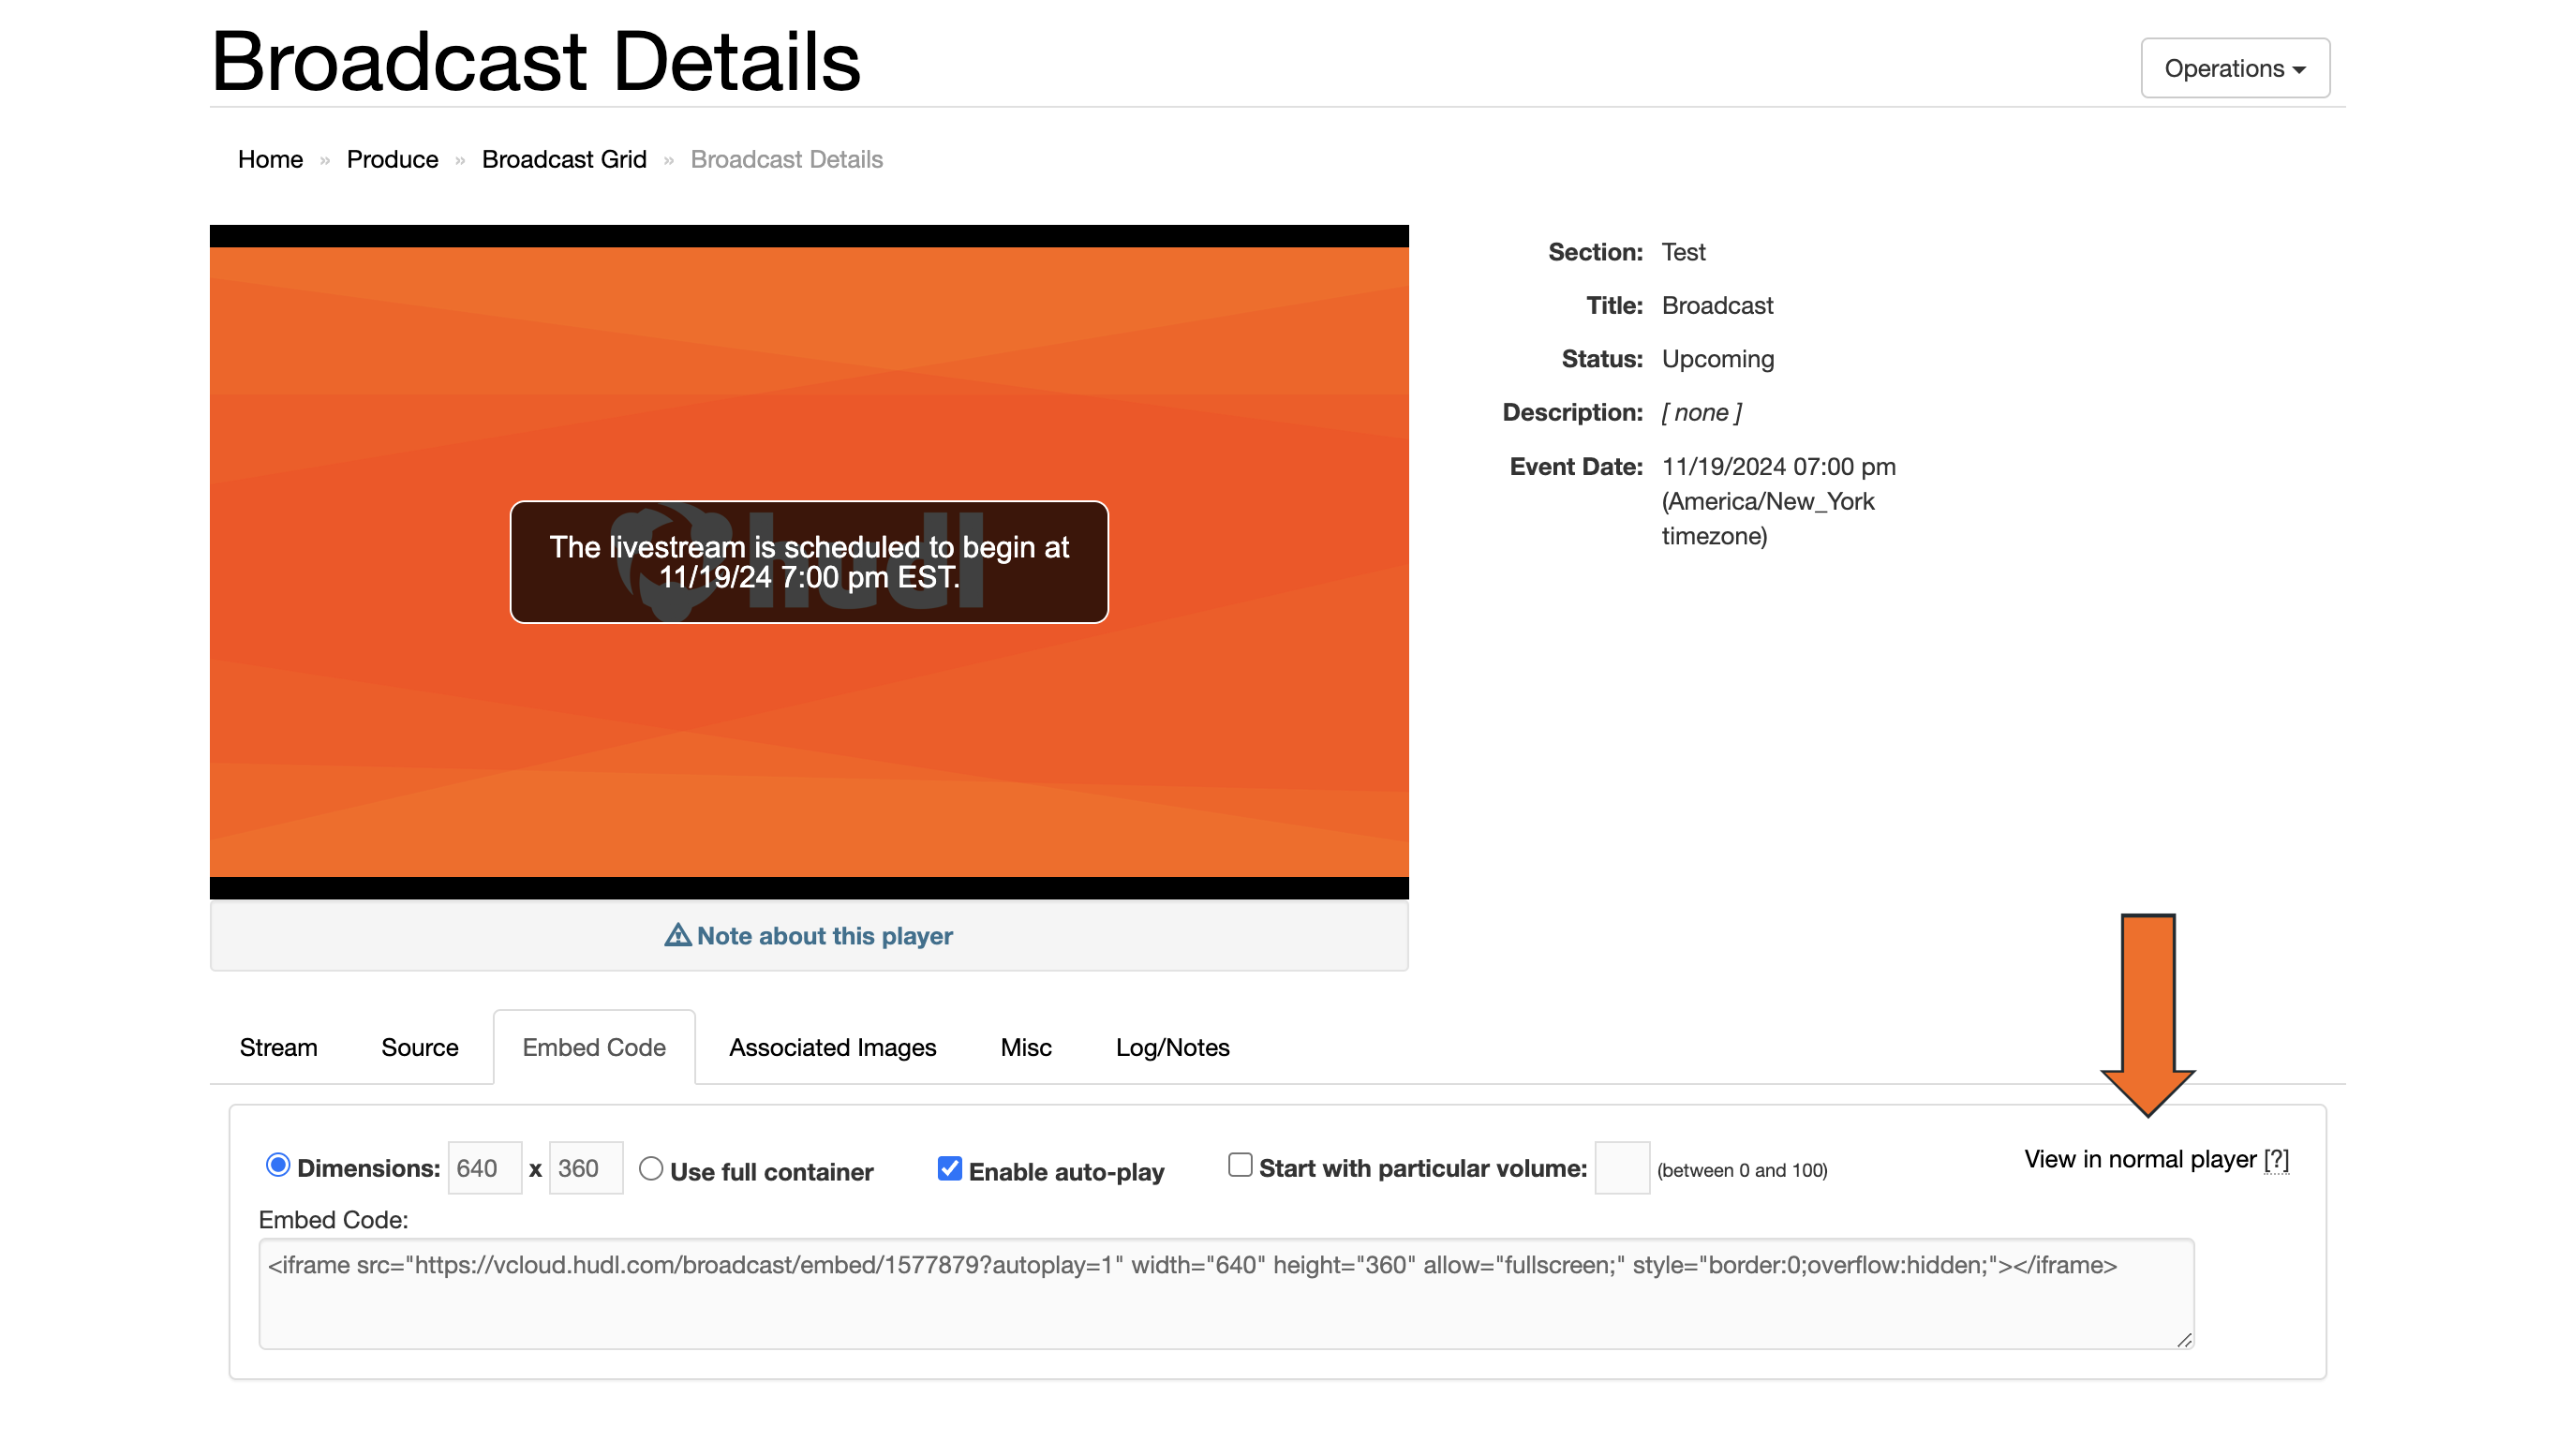Switch to the Stream tab
2571x1456 pixels.
tap(278, 1047)
